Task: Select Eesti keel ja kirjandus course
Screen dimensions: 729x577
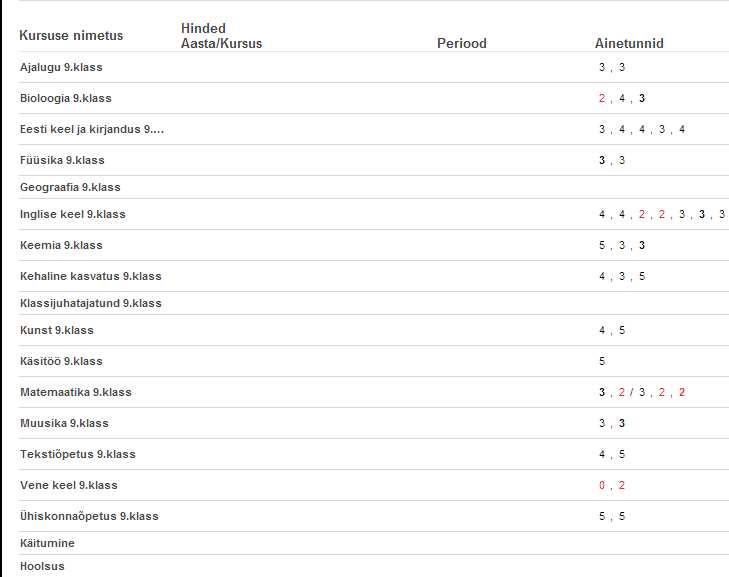Action: click(x=92, y=129)
